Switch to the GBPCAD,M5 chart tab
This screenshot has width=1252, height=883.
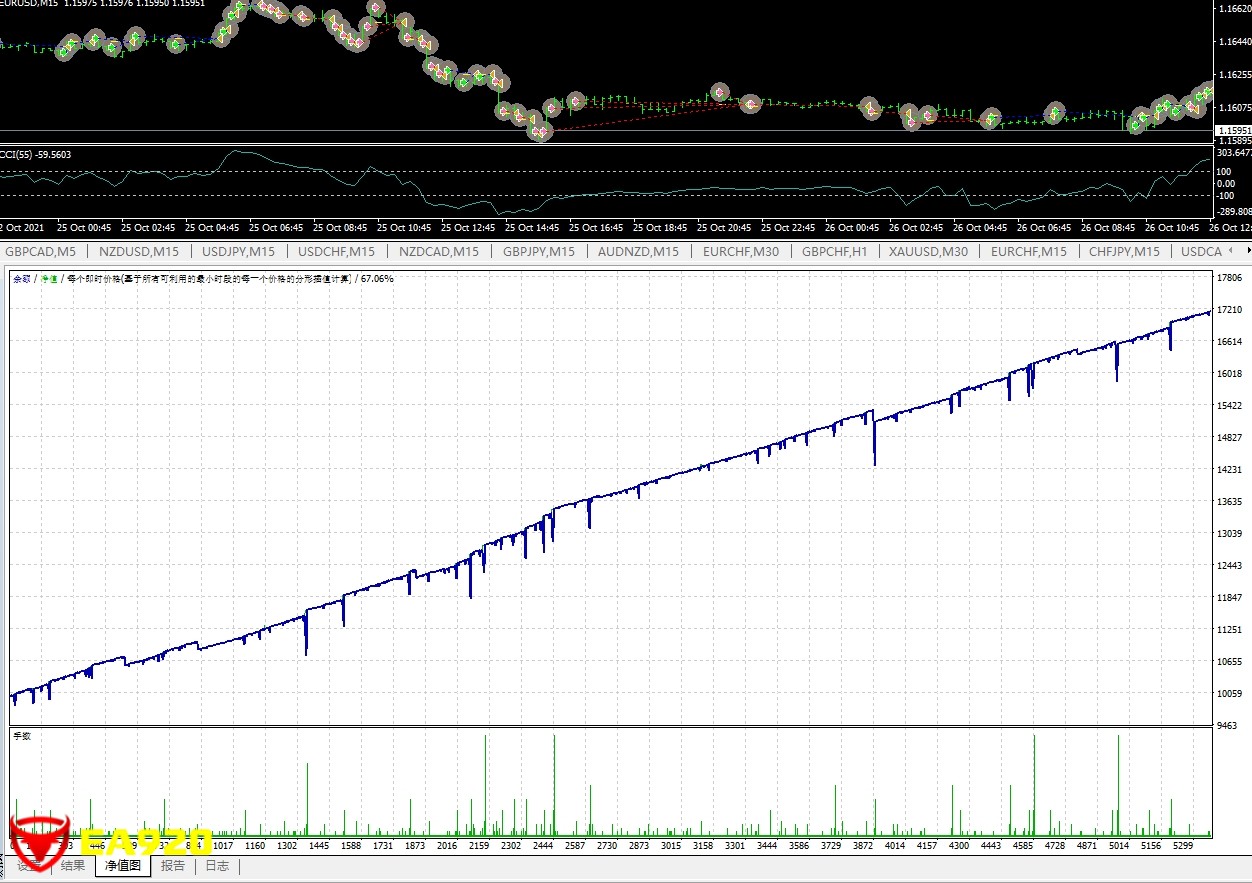coord(40,252)
